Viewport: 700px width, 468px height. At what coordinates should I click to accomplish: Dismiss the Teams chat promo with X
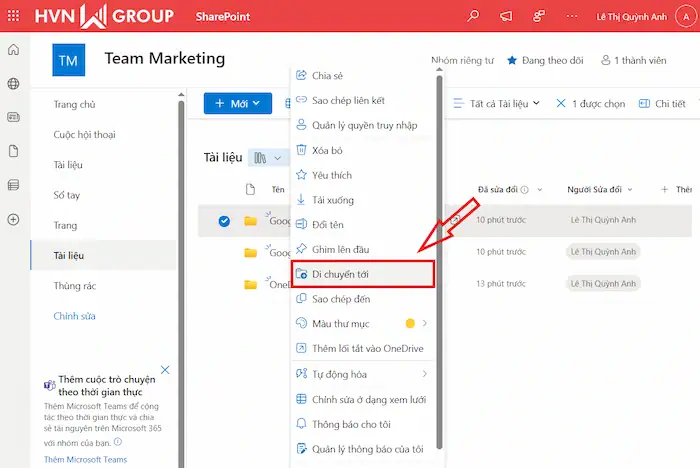(165, 370)
